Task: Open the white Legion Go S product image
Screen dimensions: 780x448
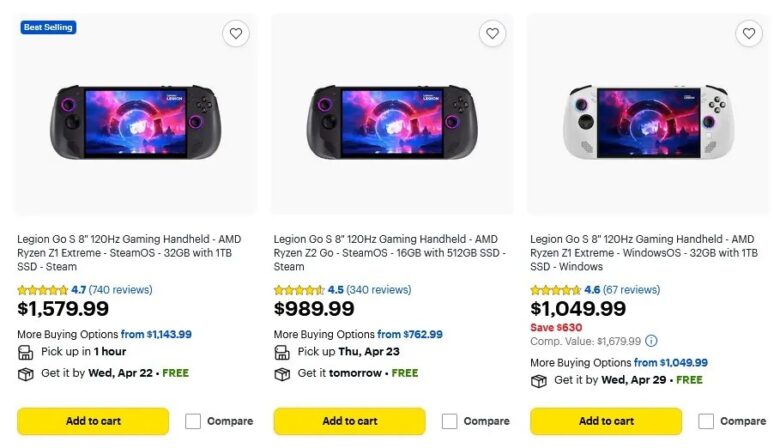Action: pyautogui.click(x=648, y=122)
